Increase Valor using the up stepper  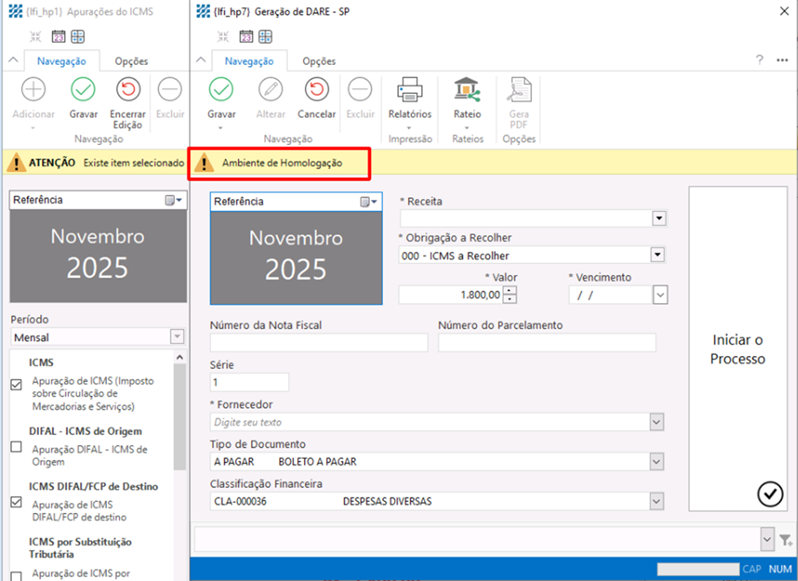click(510, 290)
